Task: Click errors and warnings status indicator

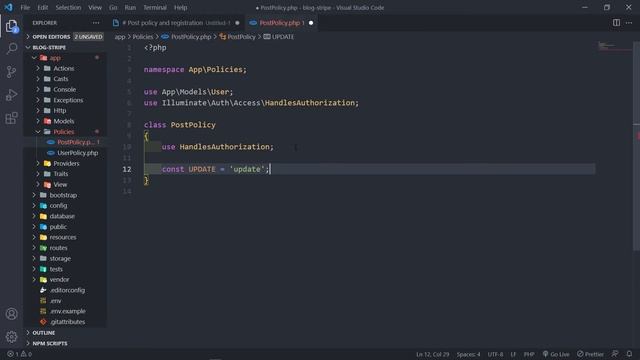Action: (x=19, y=354)
